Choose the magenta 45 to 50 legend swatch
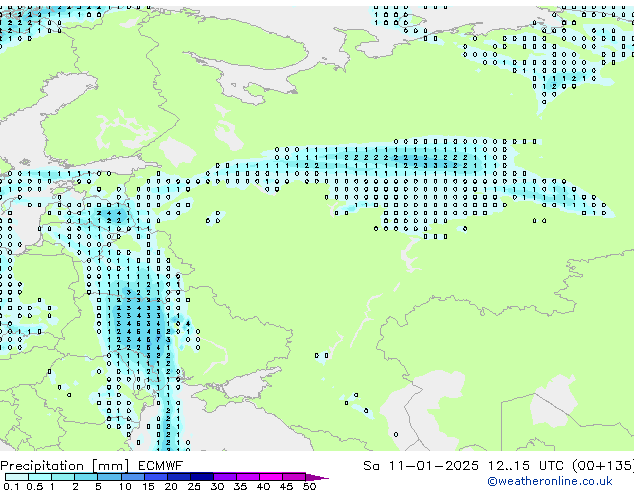Screen dimensions: 634x490 [298, 477]
